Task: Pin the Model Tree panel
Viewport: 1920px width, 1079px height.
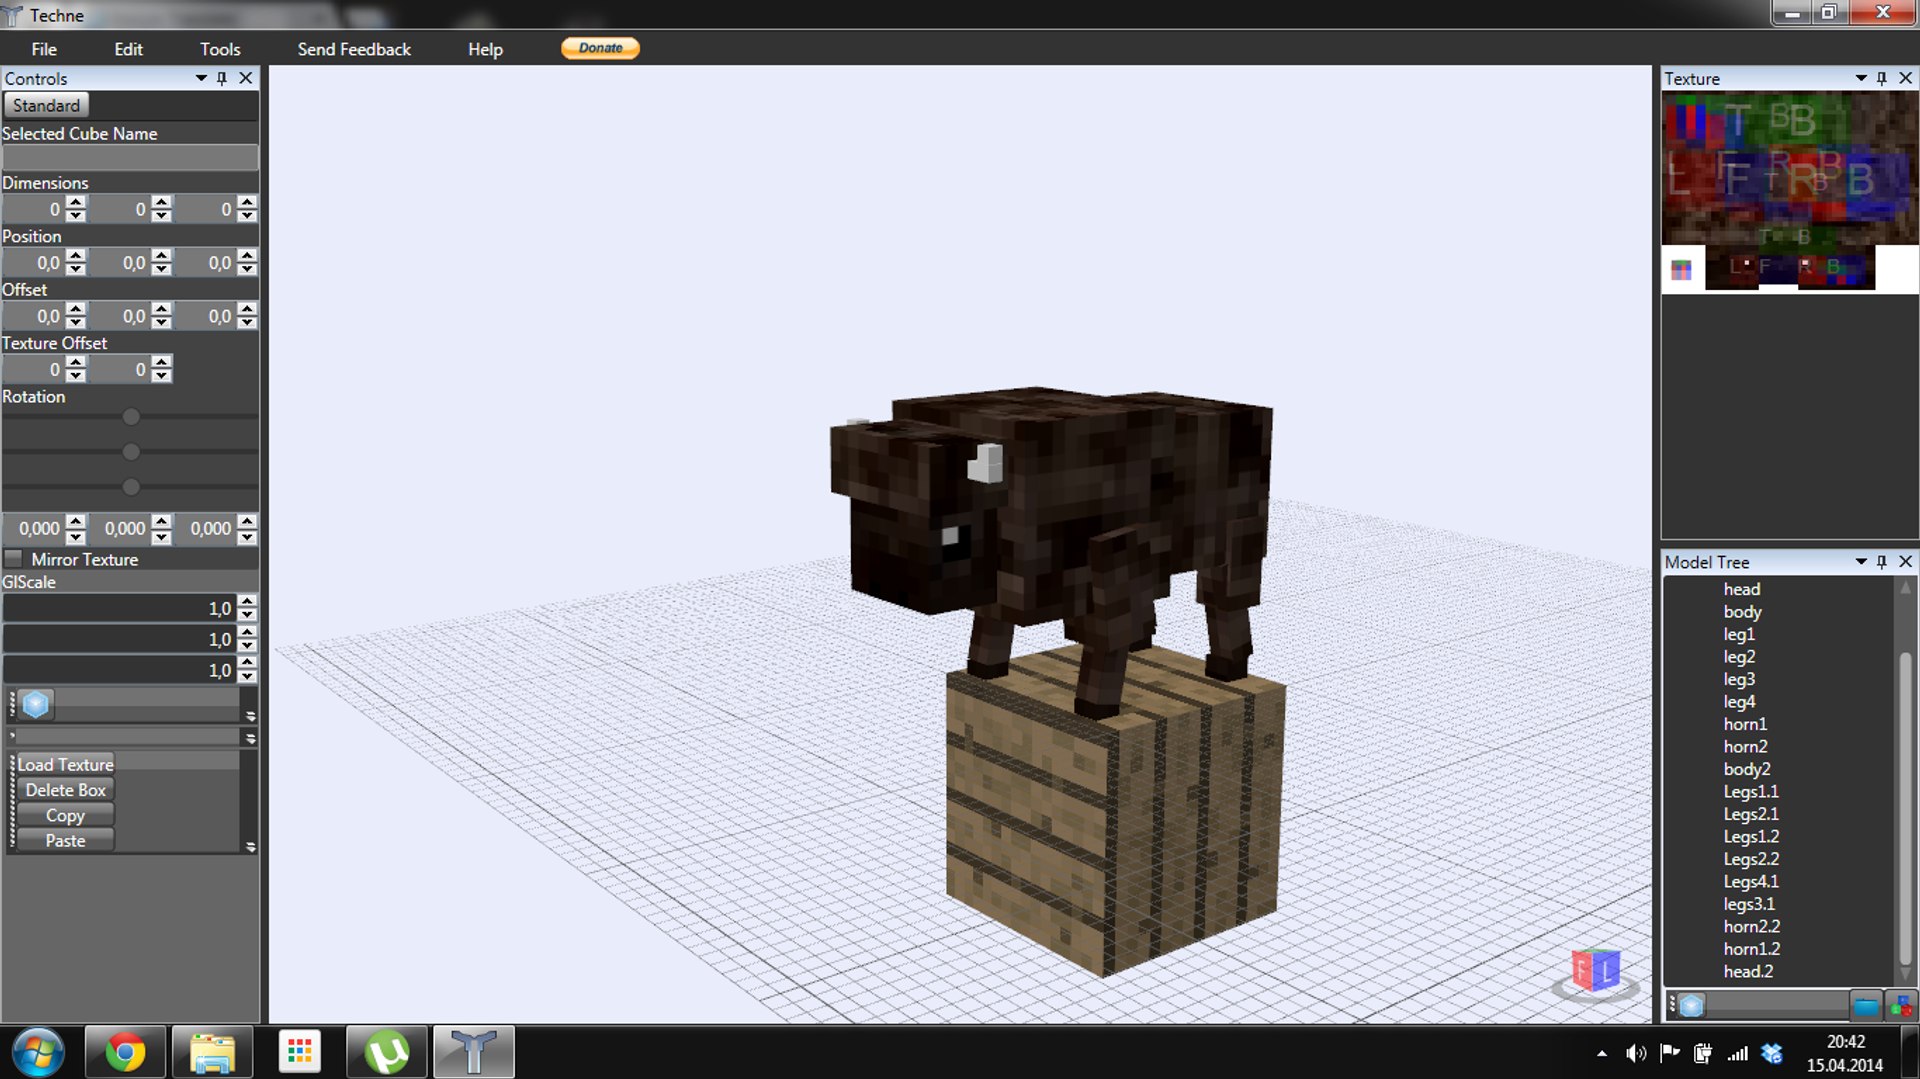Action: tap(1882, 562)
